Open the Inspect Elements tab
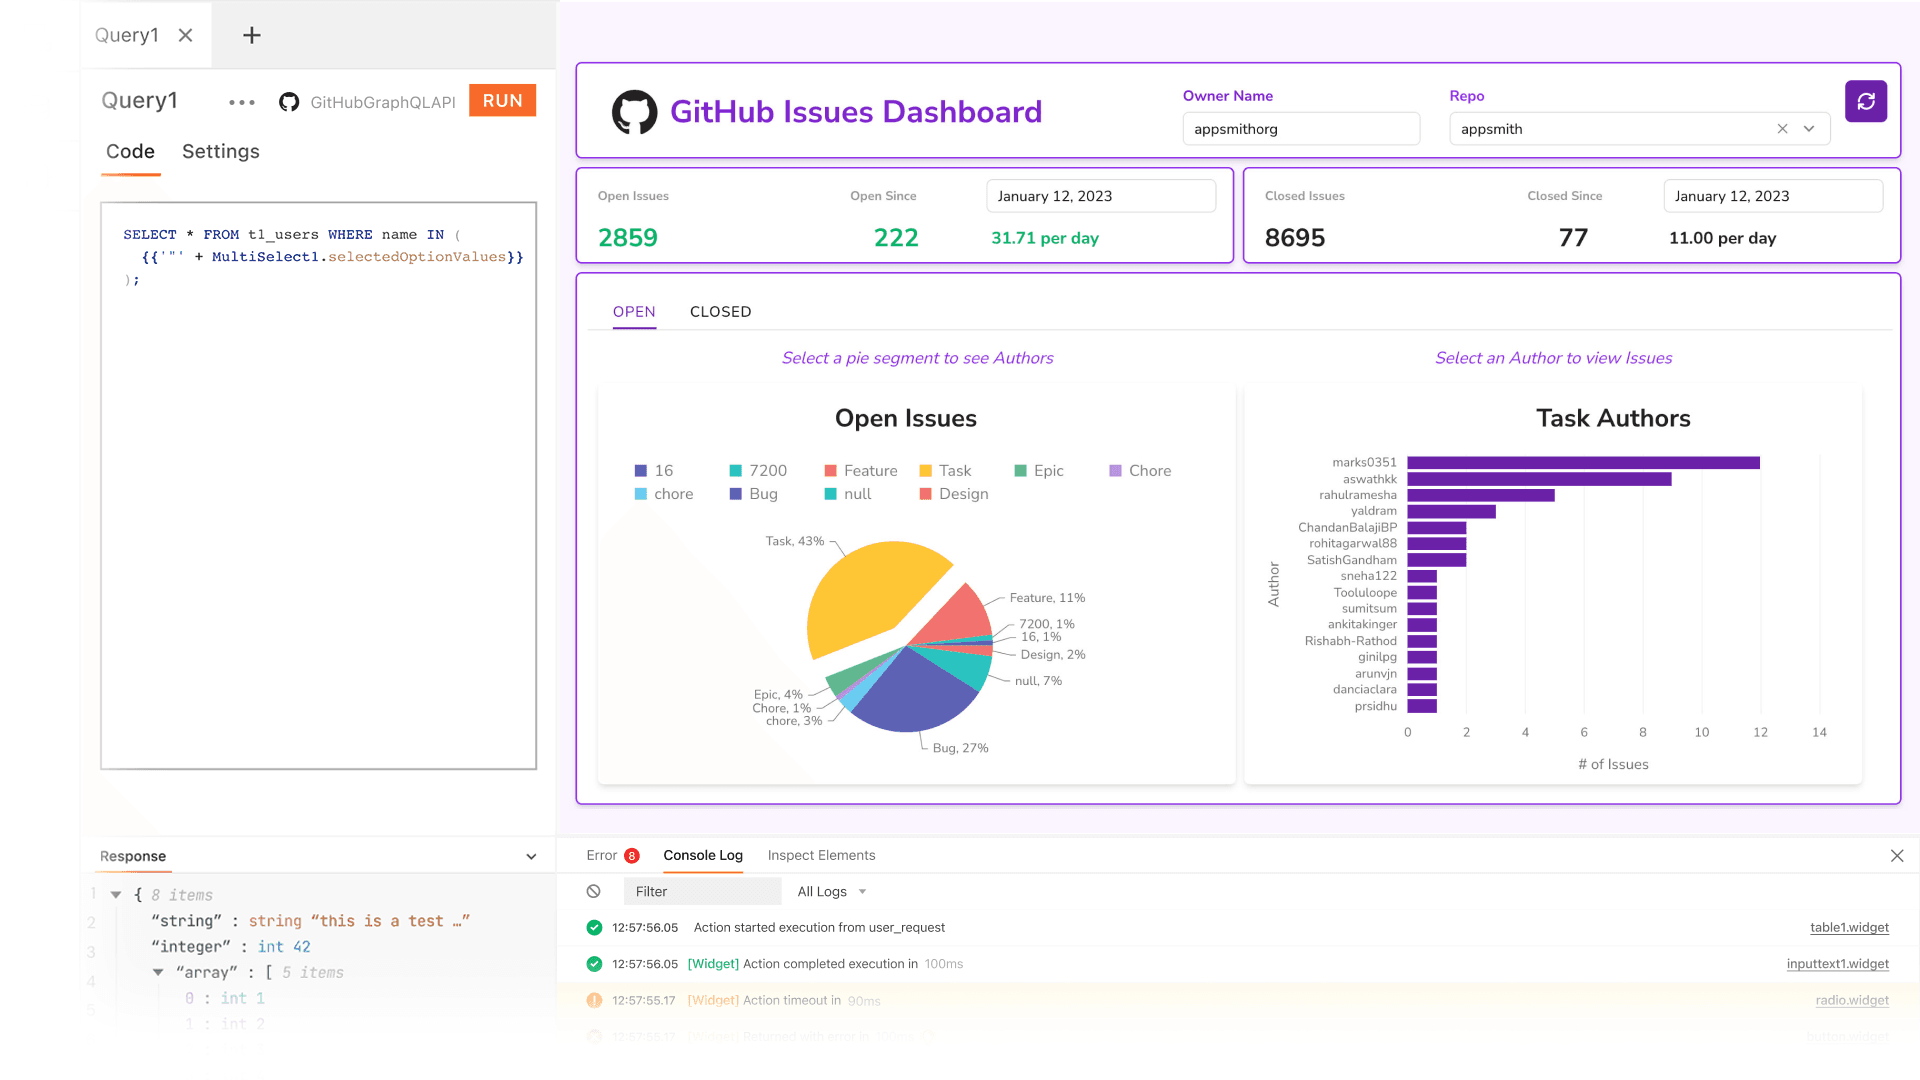1920x1080 pixels. pyautogui.click(x=821, y=855)
